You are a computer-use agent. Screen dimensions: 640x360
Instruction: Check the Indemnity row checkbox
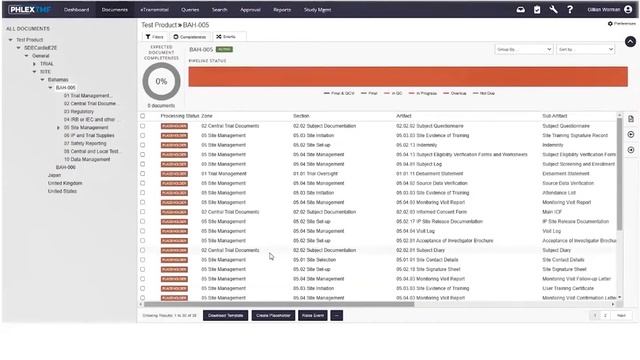point(142,145)
